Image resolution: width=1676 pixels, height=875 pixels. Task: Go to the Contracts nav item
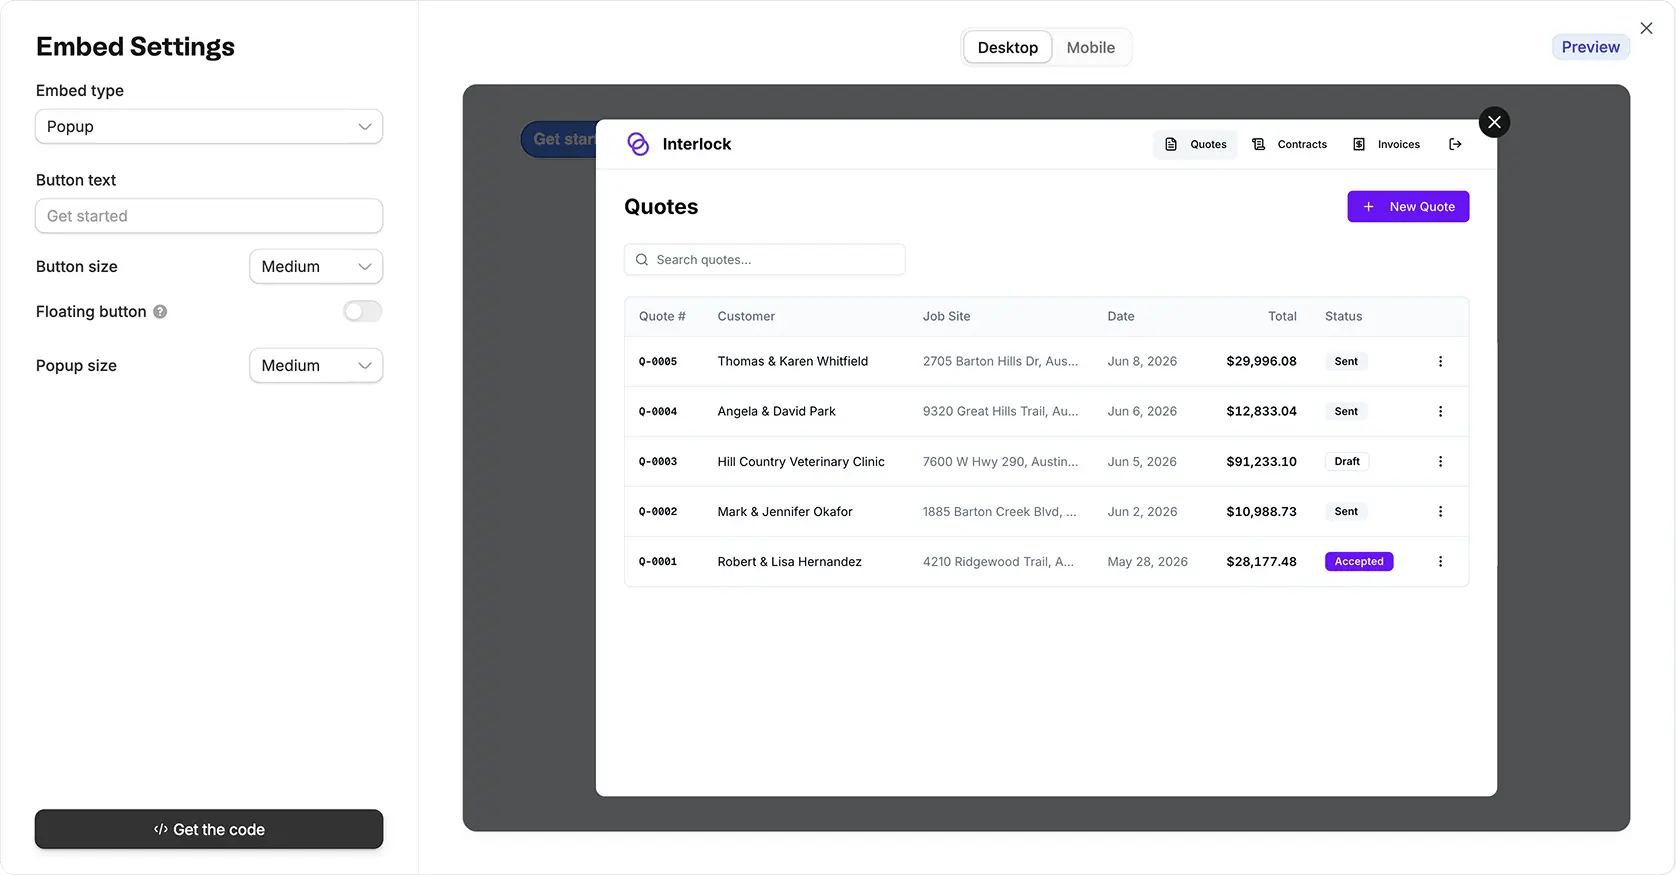[x=1290, y=144]
